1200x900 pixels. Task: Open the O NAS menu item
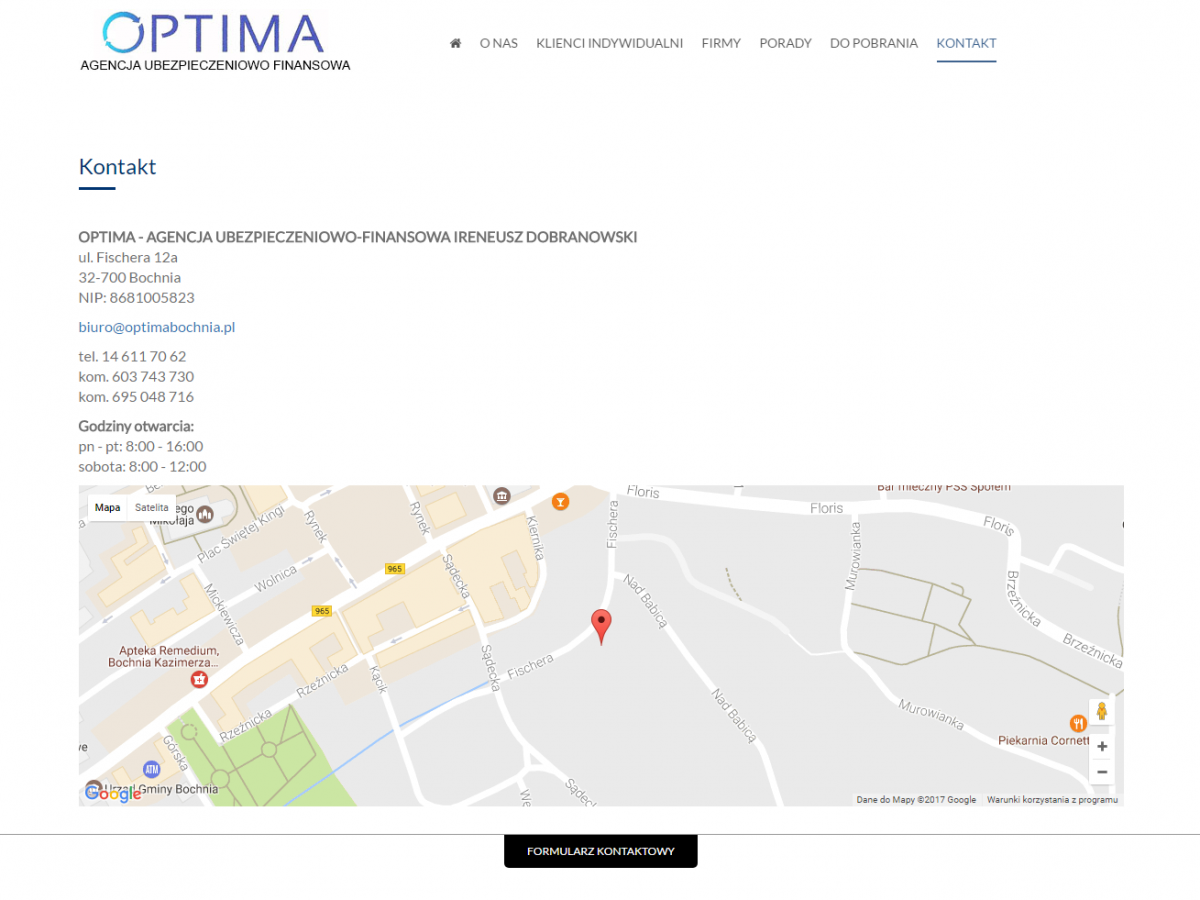tap(499, 43)
